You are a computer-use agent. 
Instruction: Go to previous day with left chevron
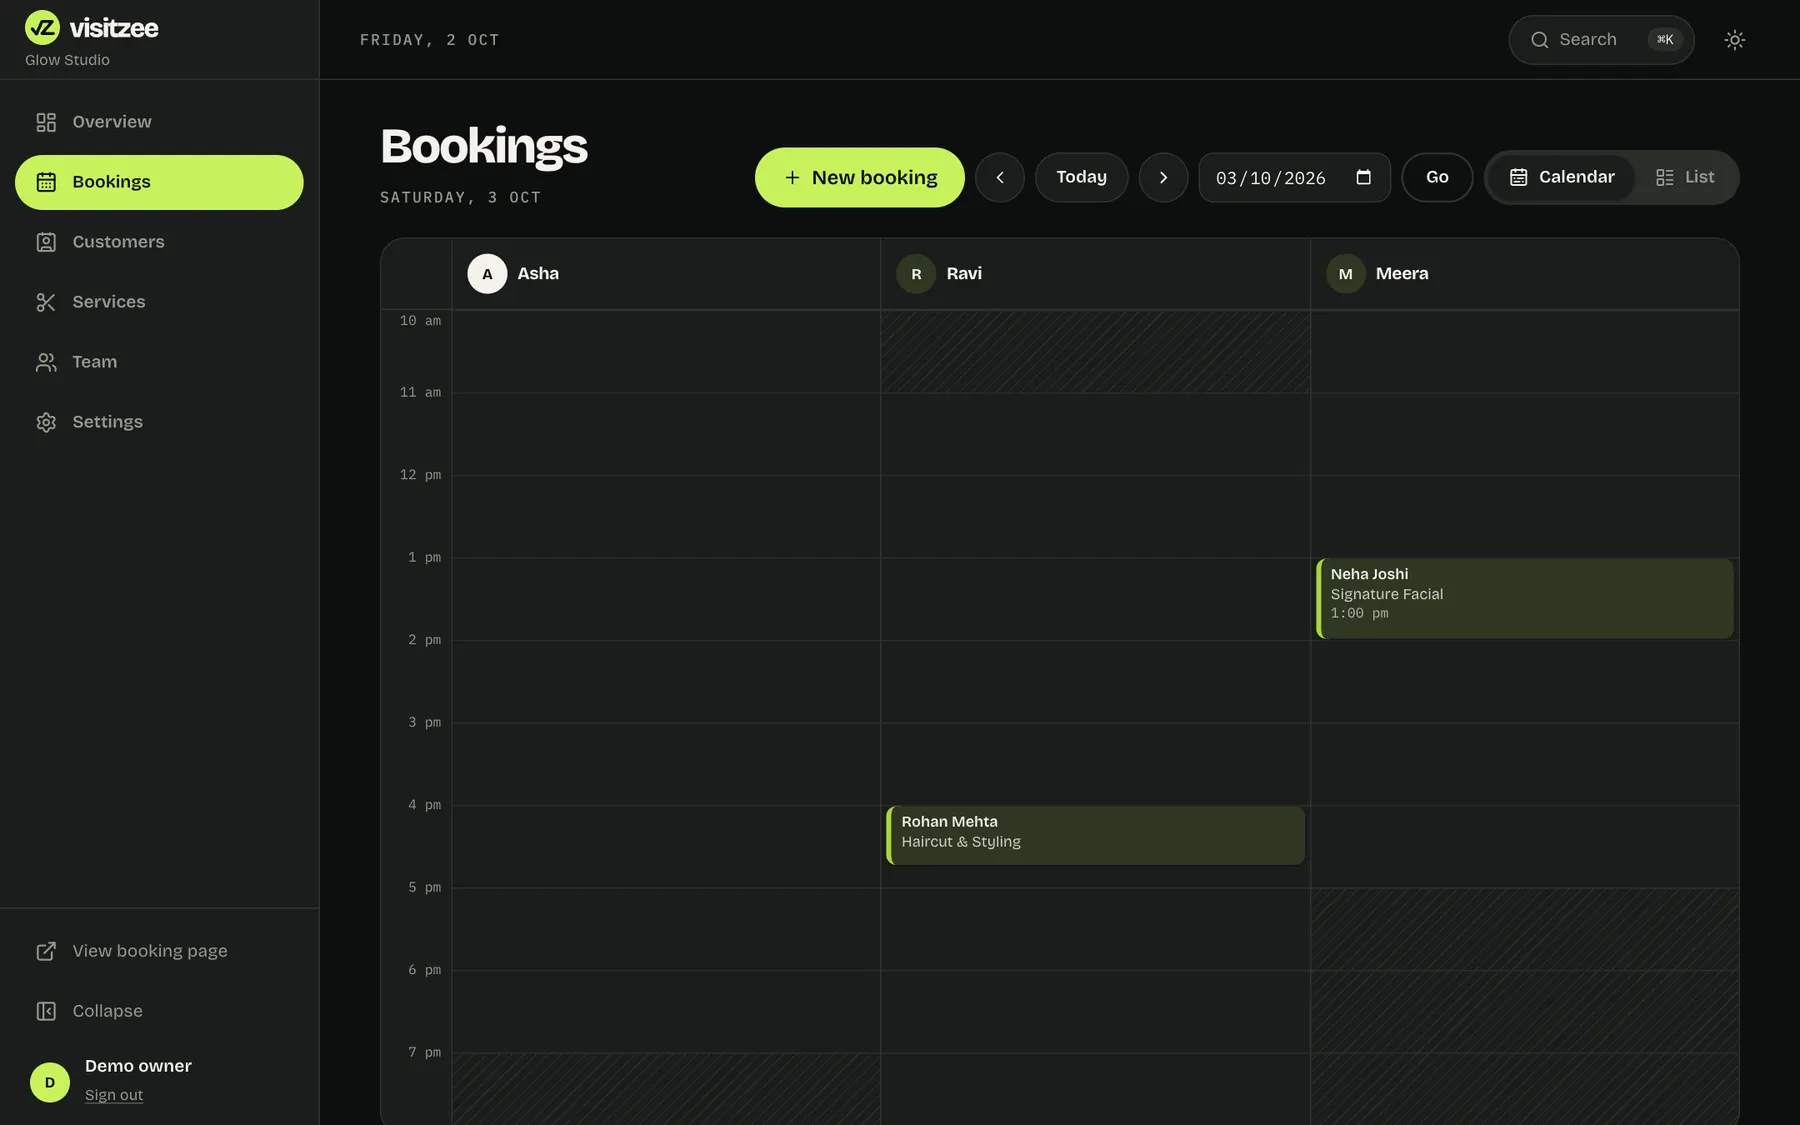coord(1000,178)
